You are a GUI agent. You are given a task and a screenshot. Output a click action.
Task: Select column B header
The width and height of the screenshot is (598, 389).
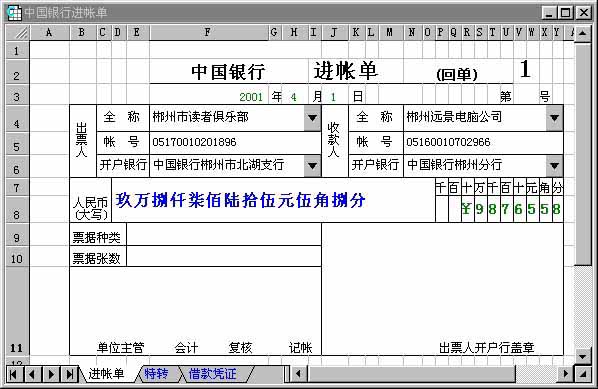point(82,33)
